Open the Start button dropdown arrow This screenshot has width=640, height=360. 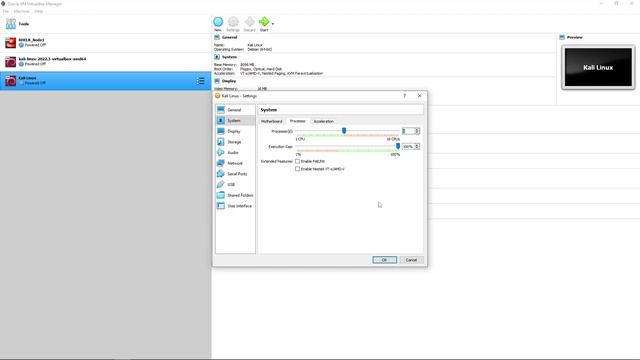(273, 24)
